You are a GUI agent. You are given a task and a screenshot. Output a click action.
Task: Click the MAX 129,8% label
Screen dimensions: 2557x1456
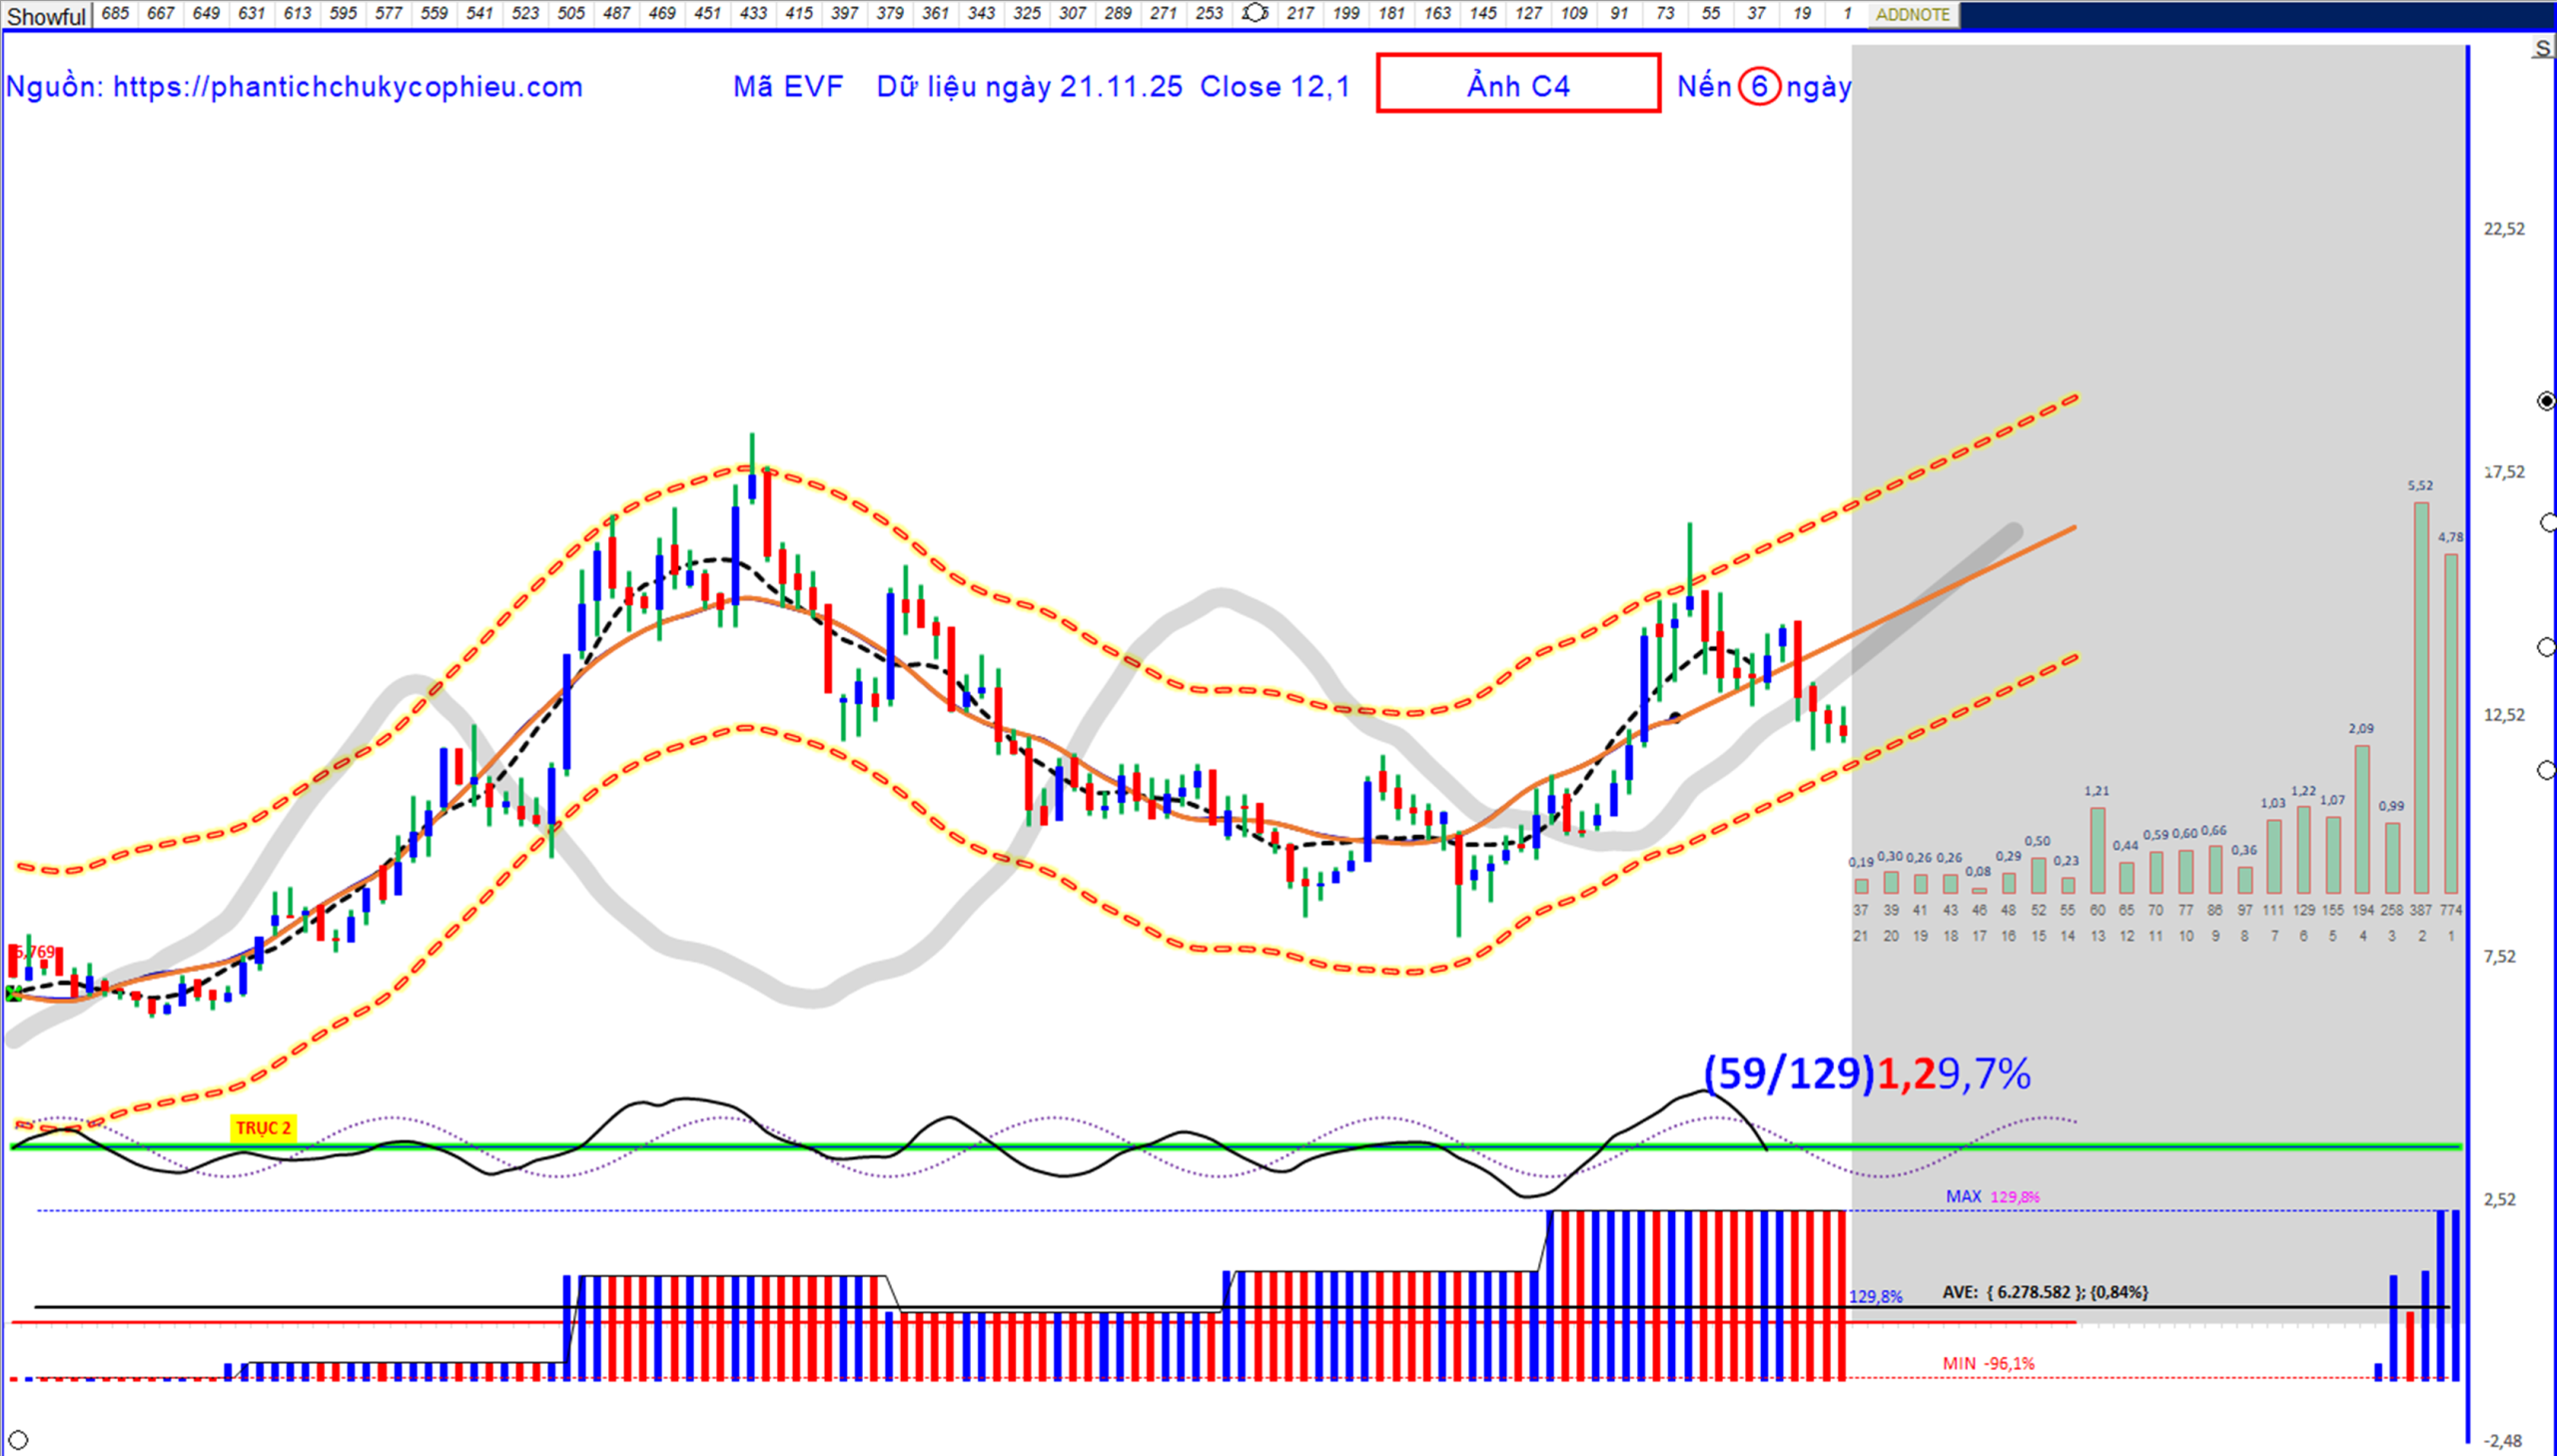[1992, 1196]
